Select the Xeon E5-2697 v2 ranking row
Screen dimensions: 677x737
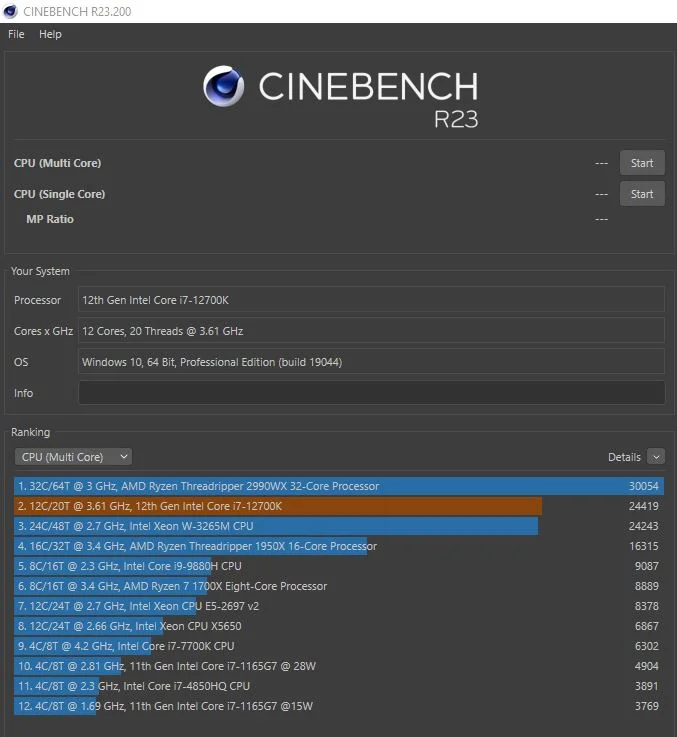[338, 606]
